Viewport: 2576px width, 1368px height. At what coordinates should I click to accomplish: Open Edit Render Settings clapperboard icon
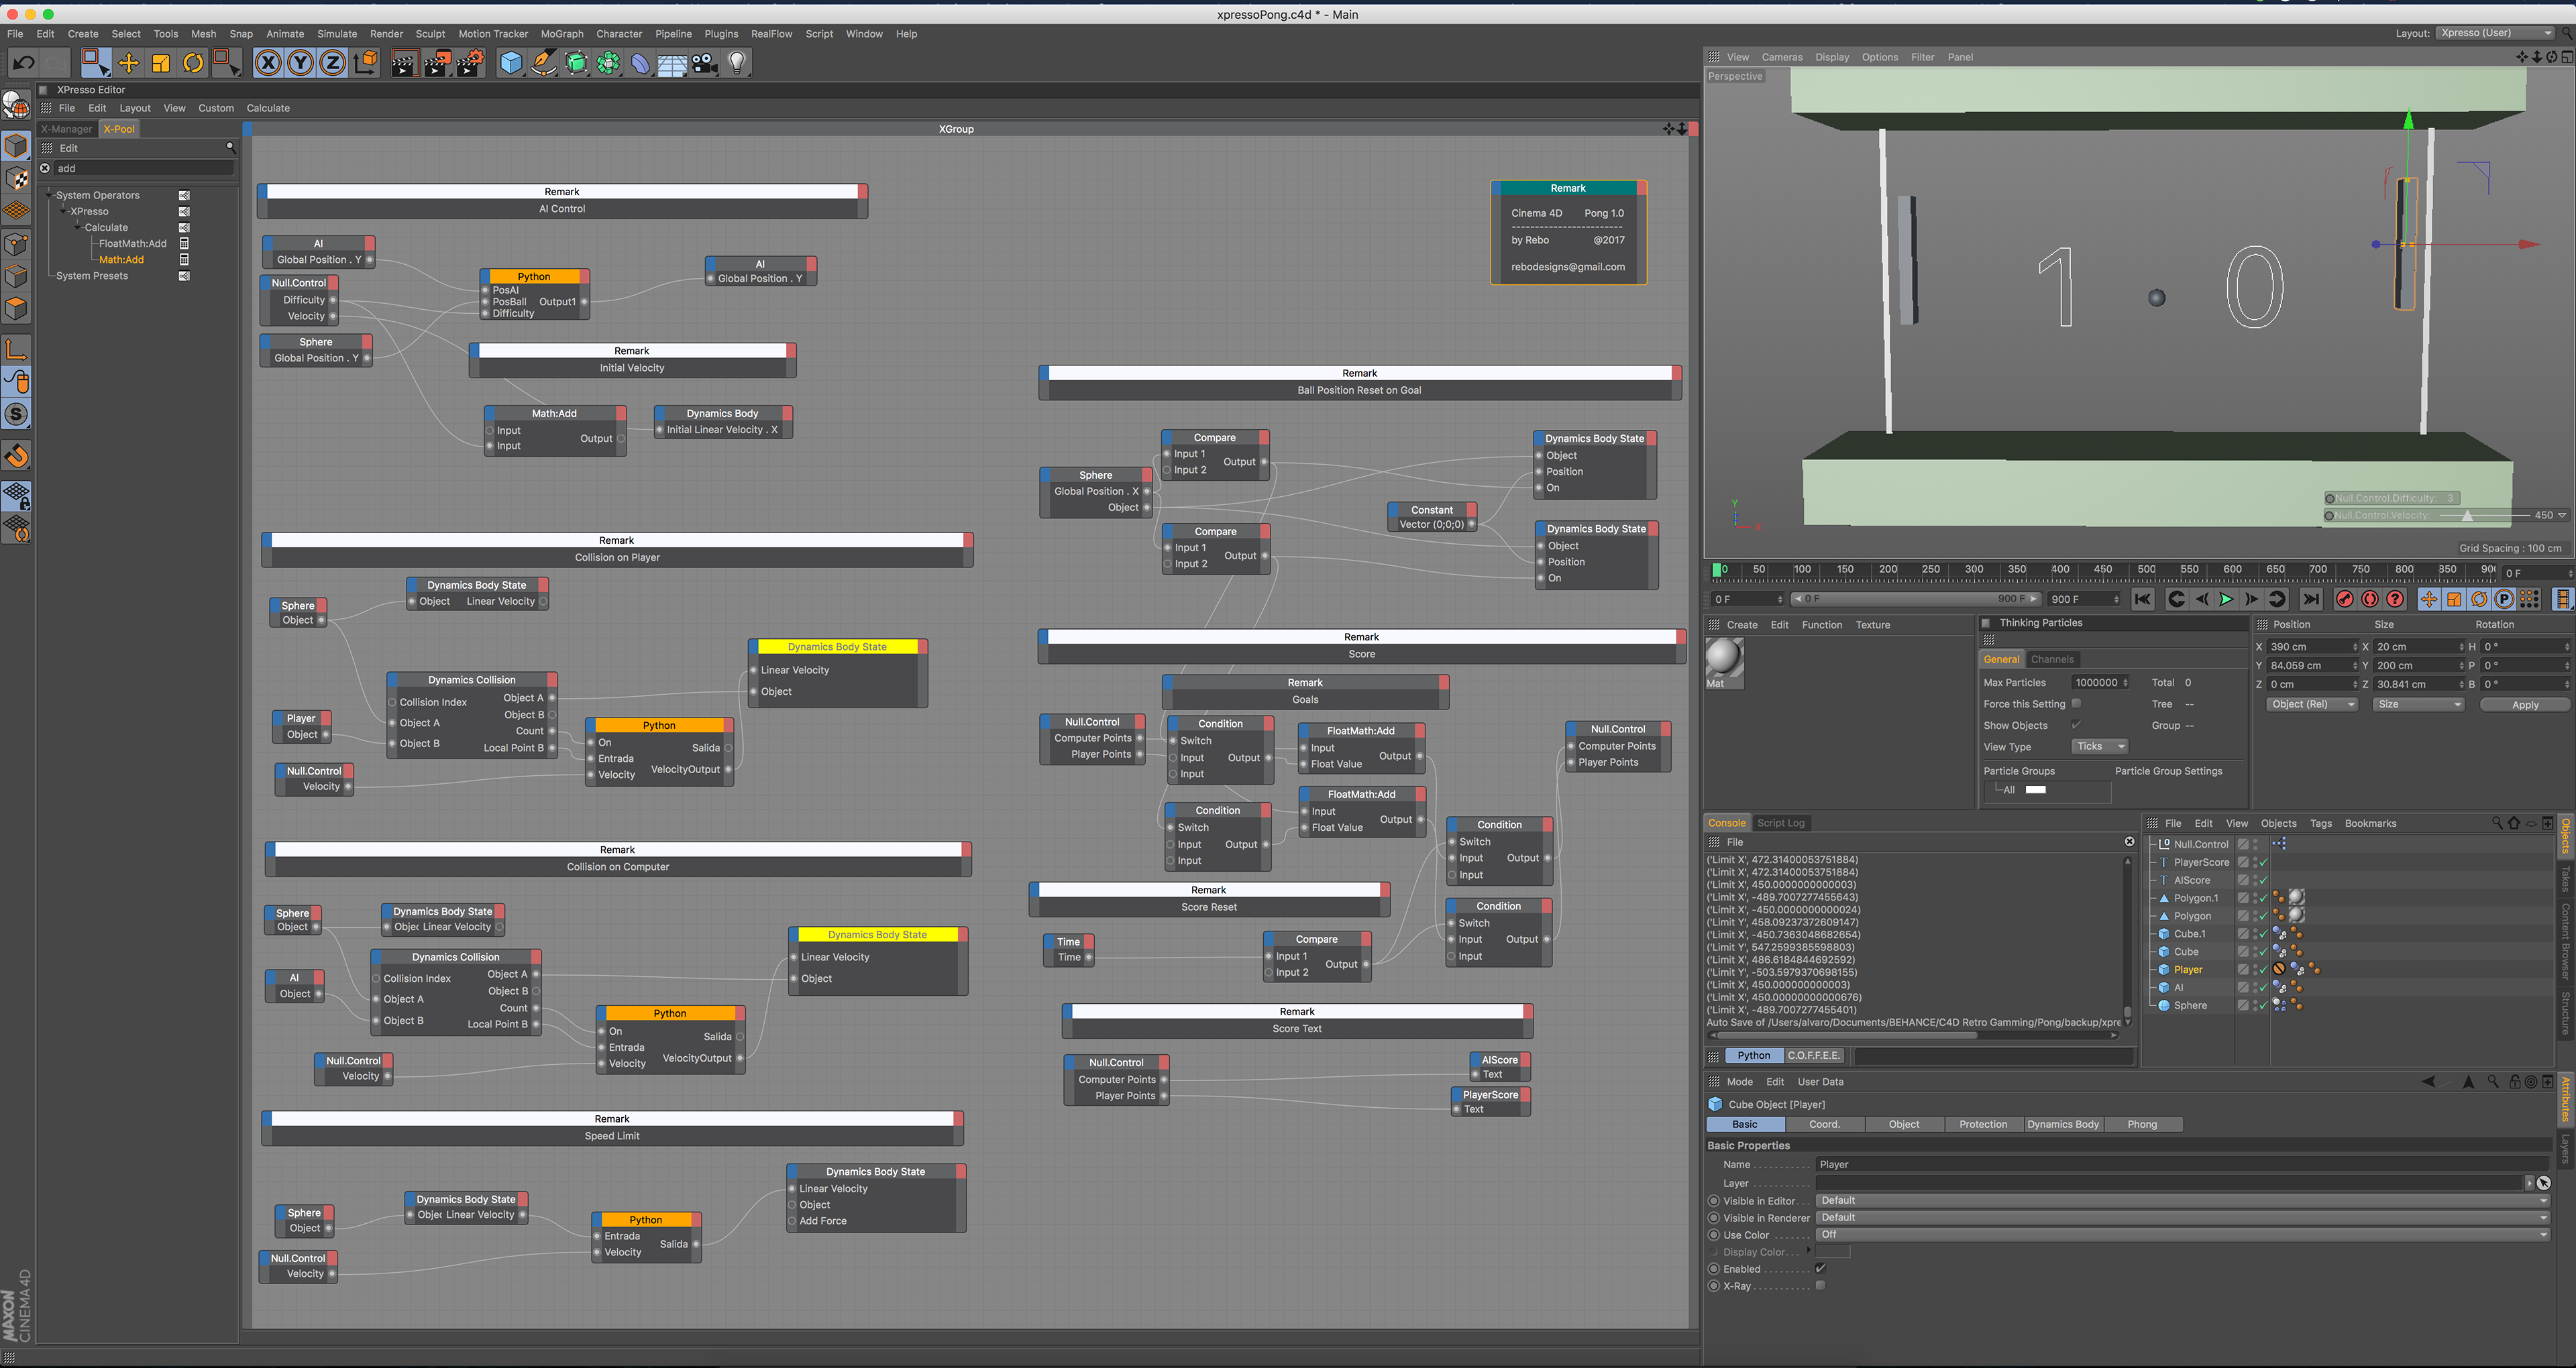(470, 63)
